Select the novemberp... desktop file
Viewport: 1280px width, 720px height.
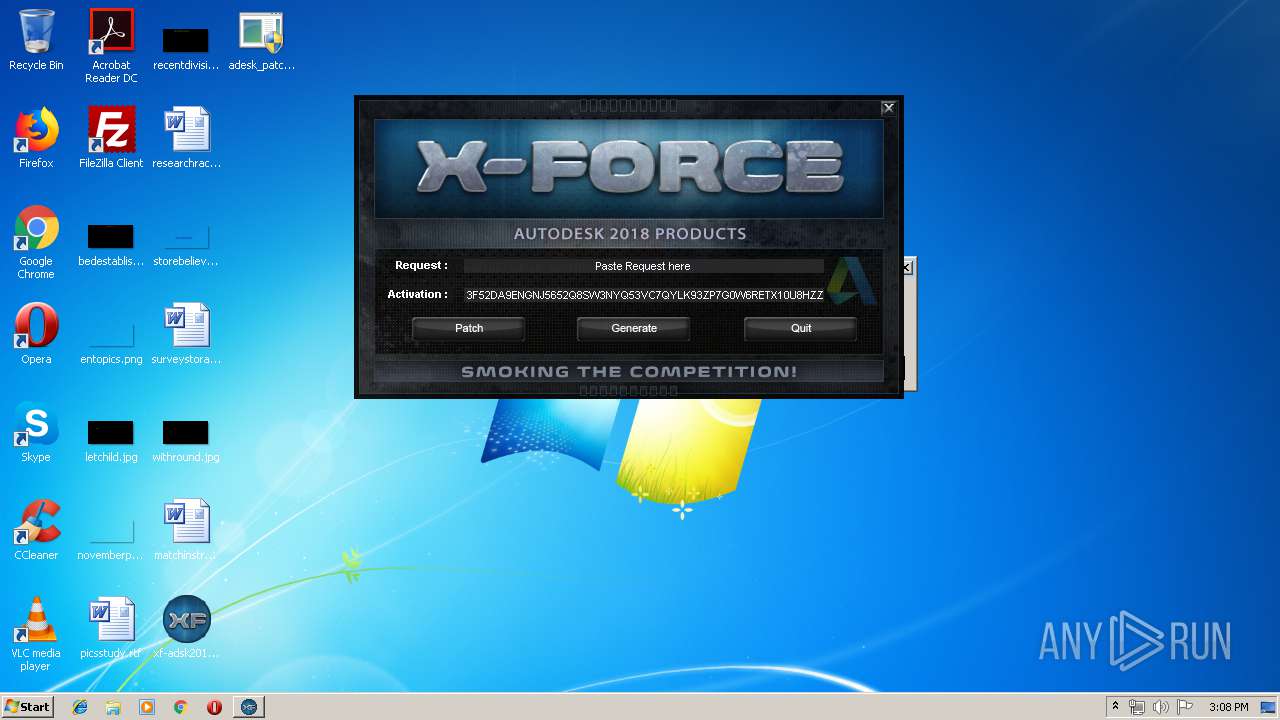pos(111,540)
